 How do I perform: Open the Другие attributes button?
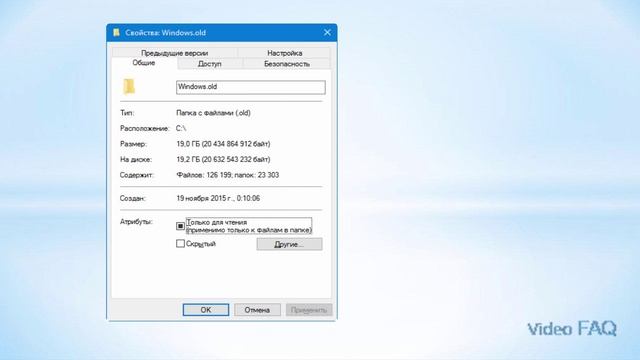pyautogui.click(x=289, y=244)
